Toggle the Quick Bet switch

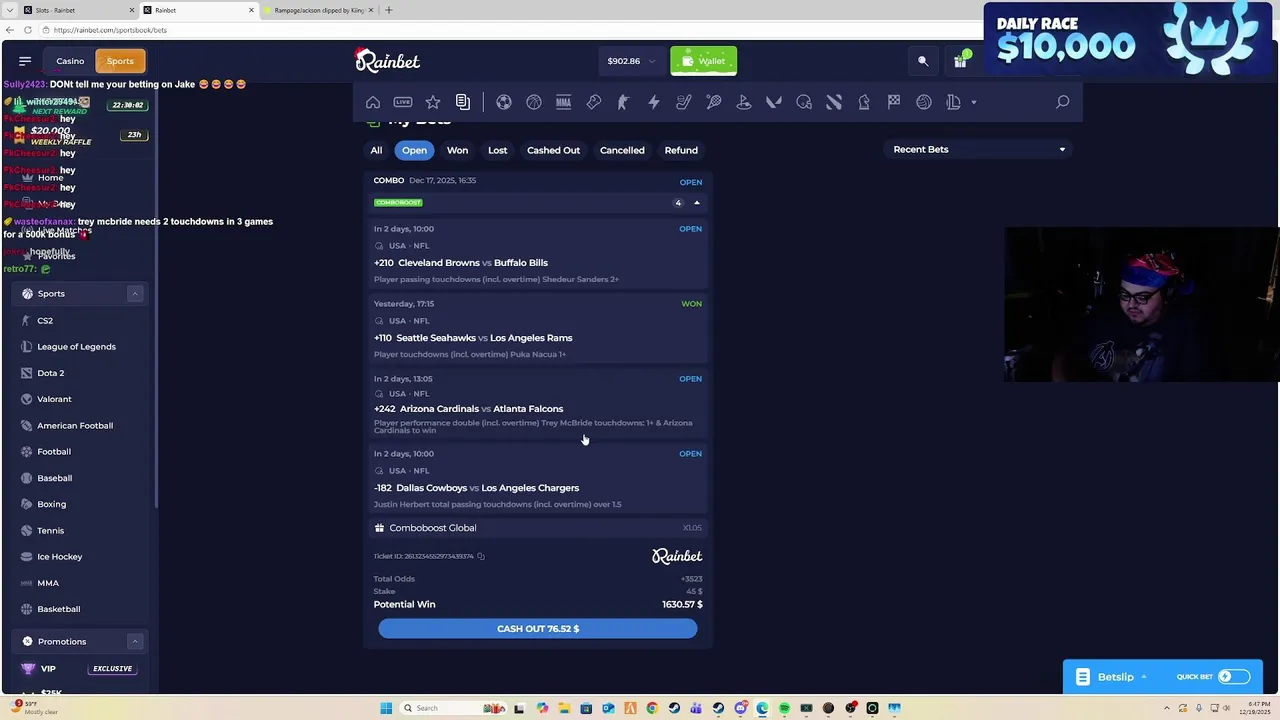point(1233,677)
